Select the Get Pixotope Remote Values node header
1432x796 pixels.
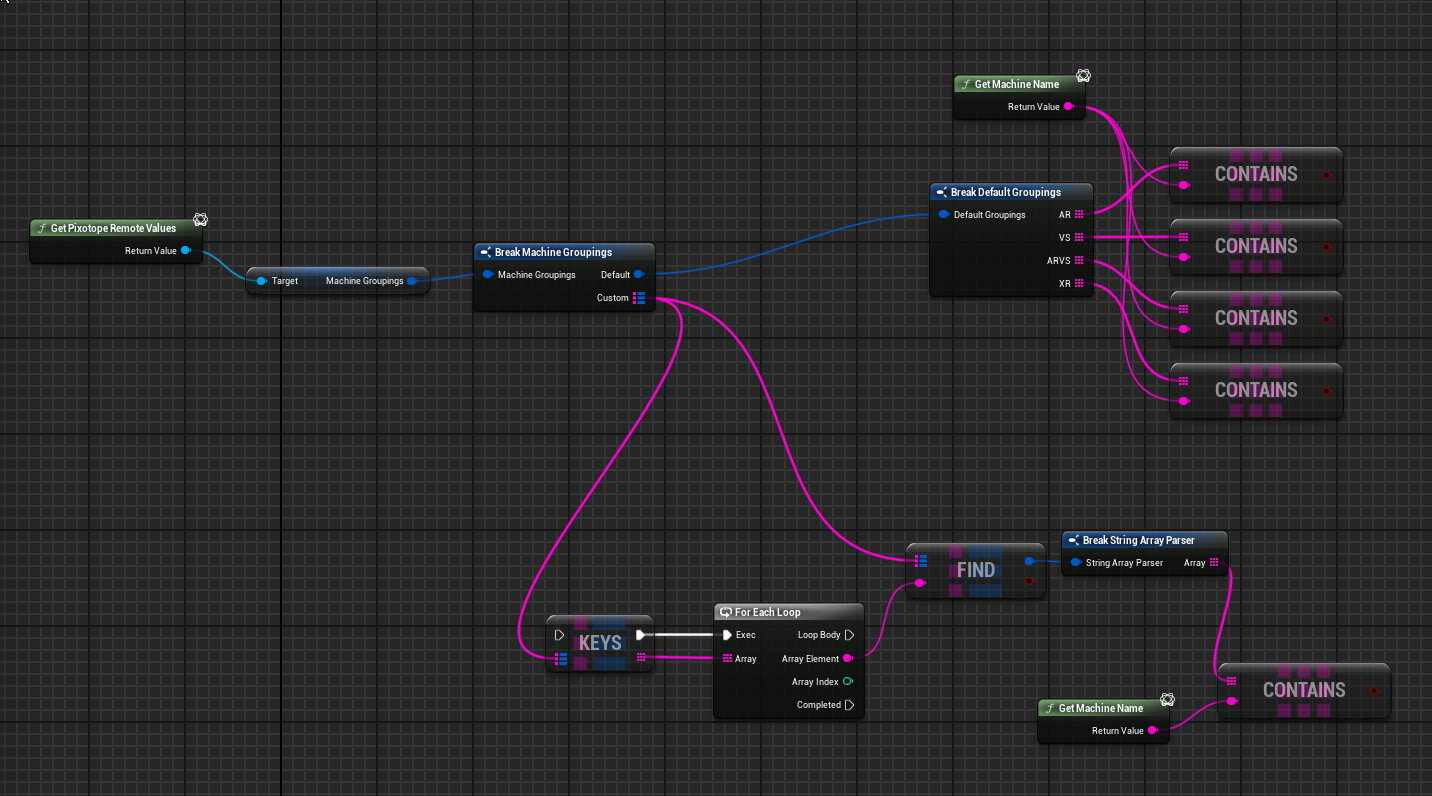117,228
